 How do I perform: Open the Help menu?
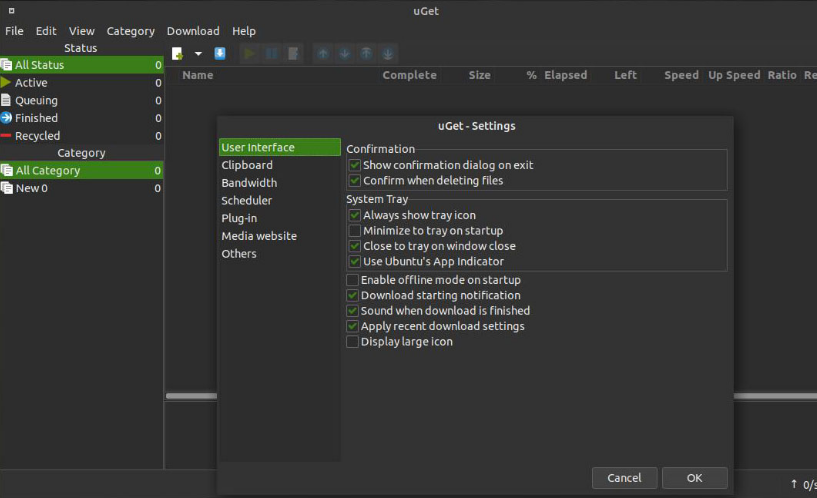[244, 31]
